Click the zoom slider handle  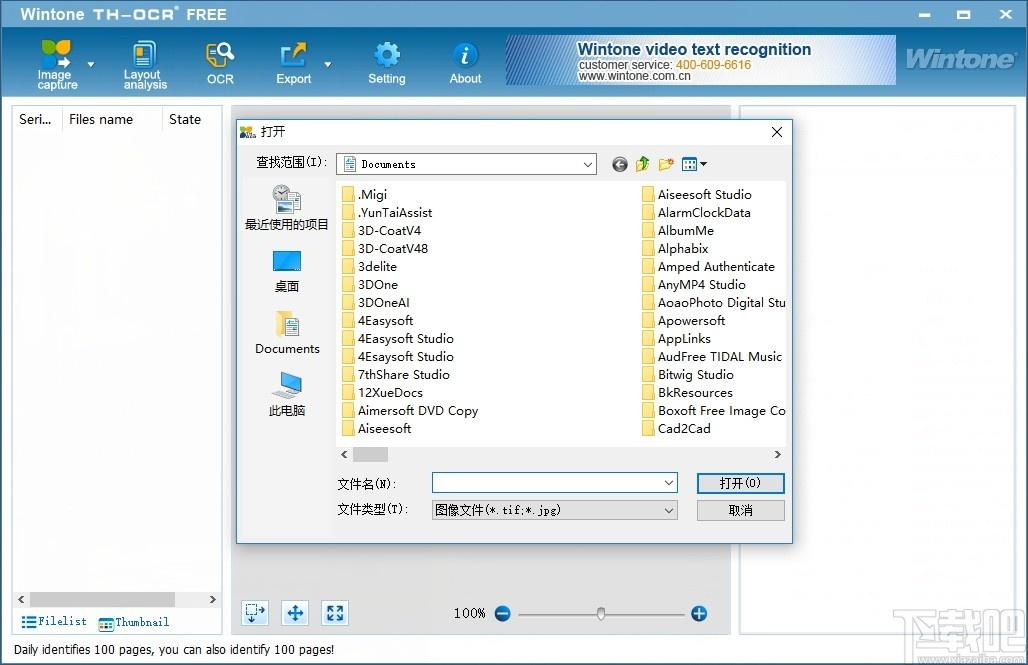(x=601, y=614)
